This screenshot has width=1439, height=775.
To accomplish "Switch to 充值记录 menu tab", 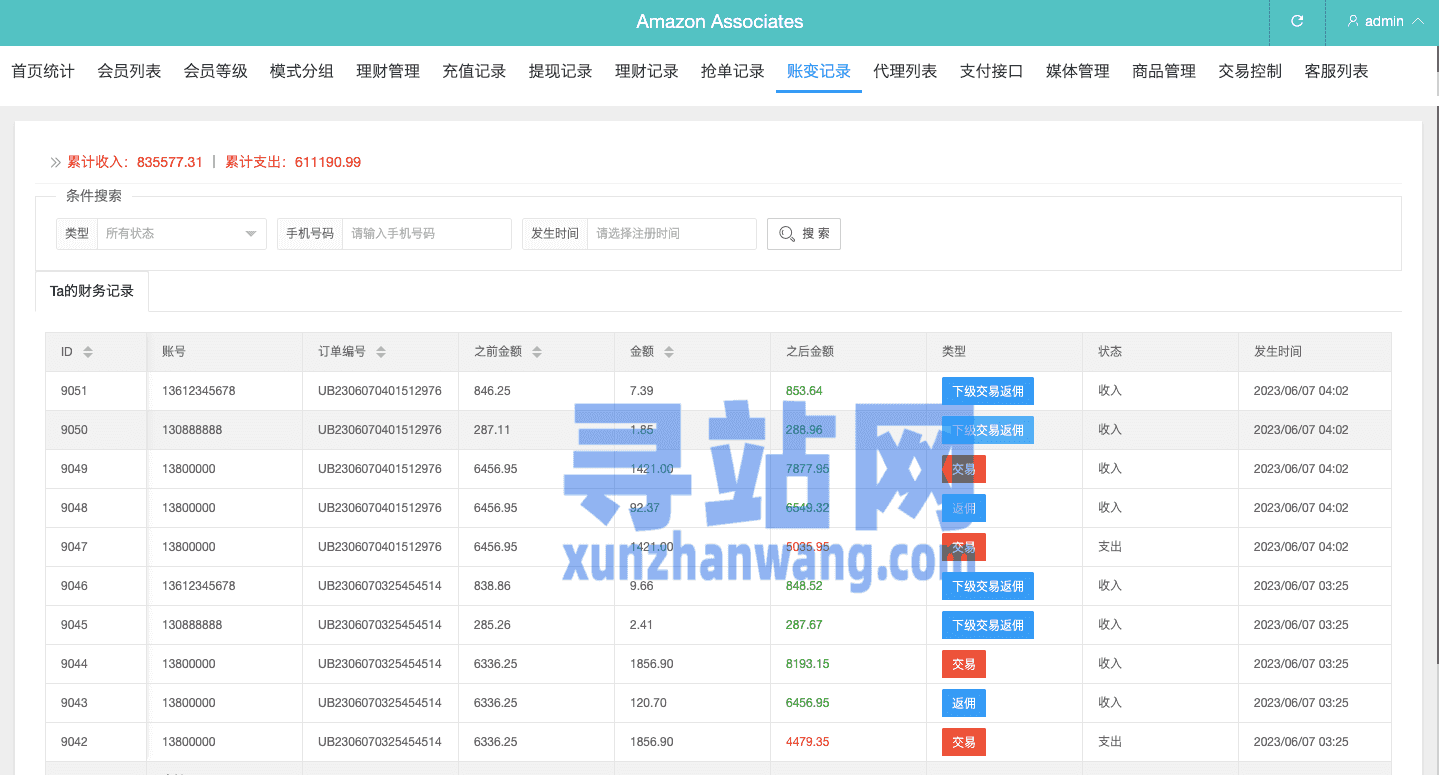I will point(474,71).
